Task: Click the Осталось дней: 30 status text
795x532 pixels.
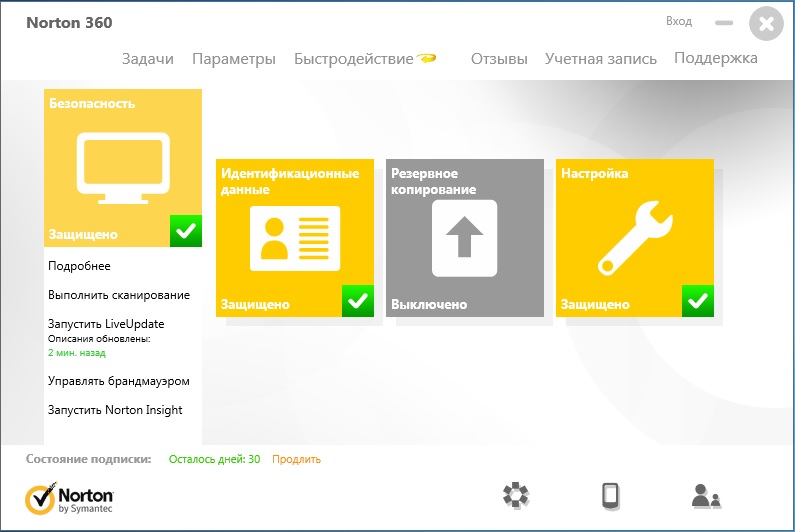Action: pyautogui.click(x=214, y=459)
